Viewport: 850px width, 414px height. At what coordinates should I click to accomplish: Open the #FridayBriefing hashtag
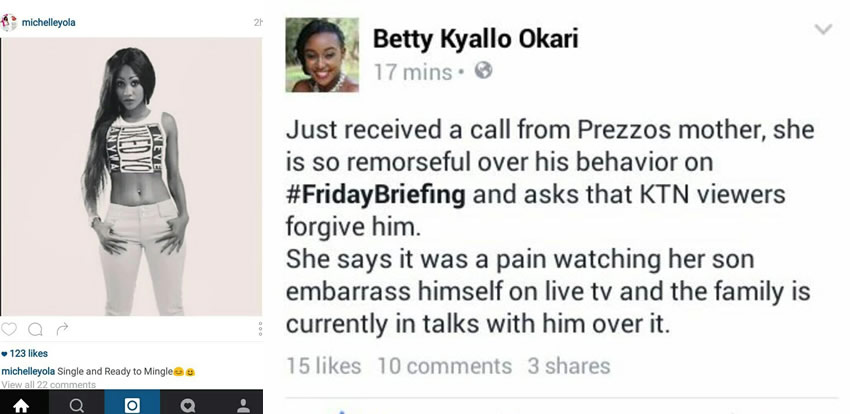coord(376,191)
